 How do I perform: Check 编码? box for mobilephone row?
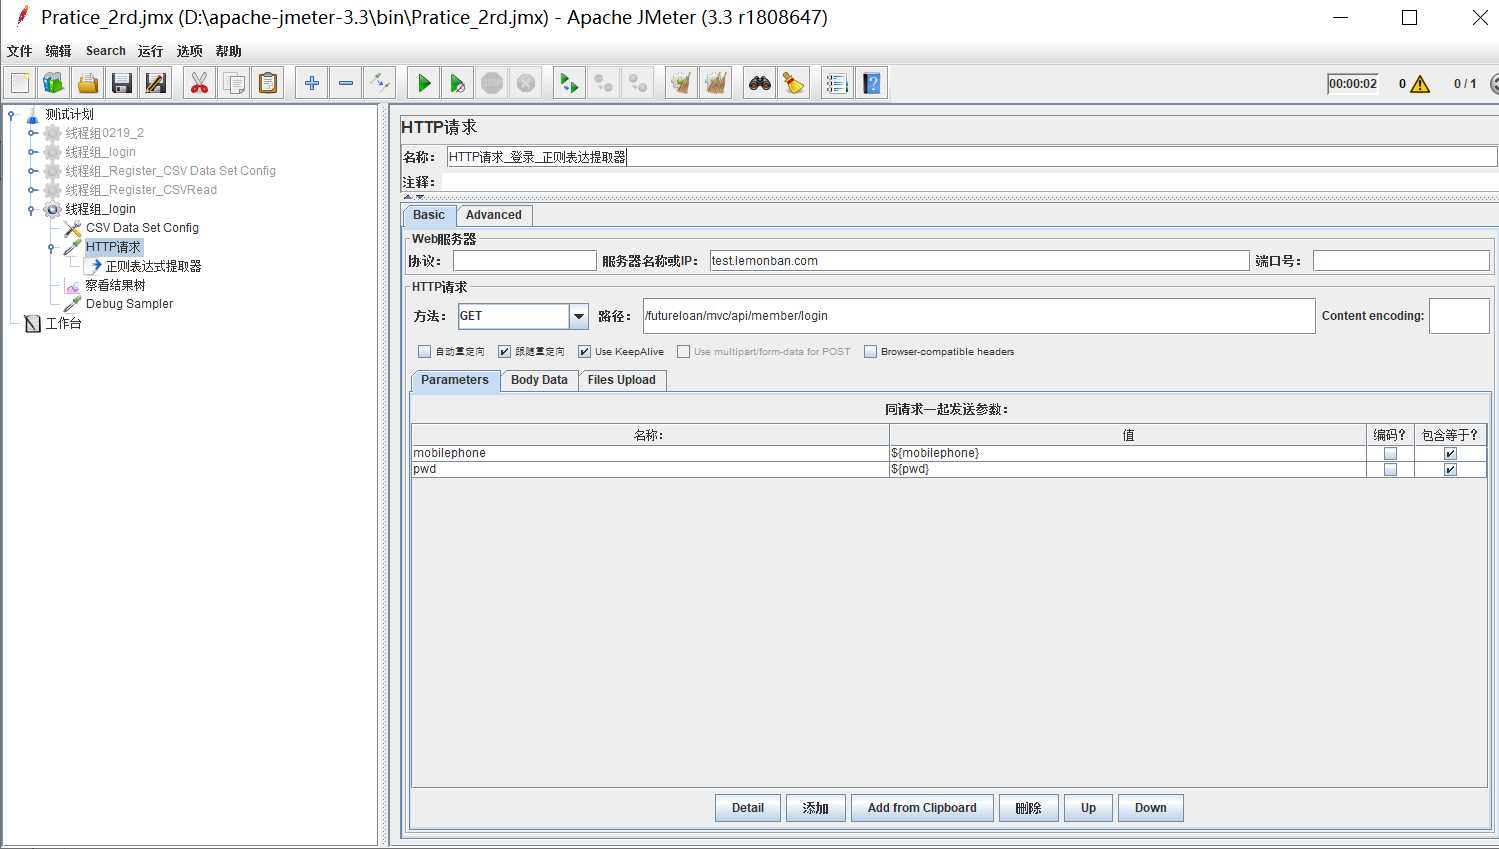click(x=1390, y=454)
